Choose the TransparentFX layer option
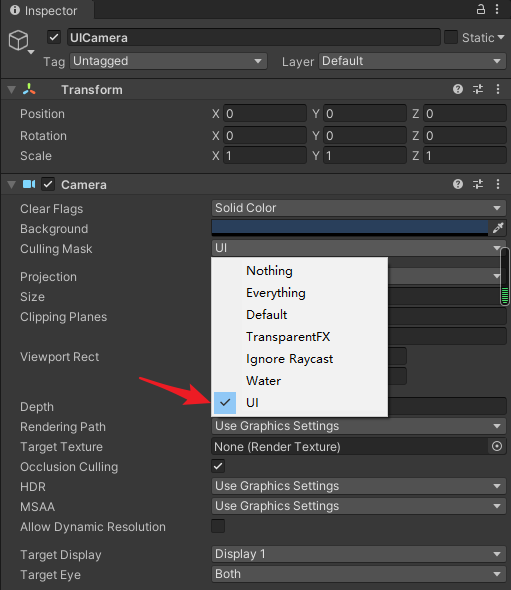 (x=300, y=337)
